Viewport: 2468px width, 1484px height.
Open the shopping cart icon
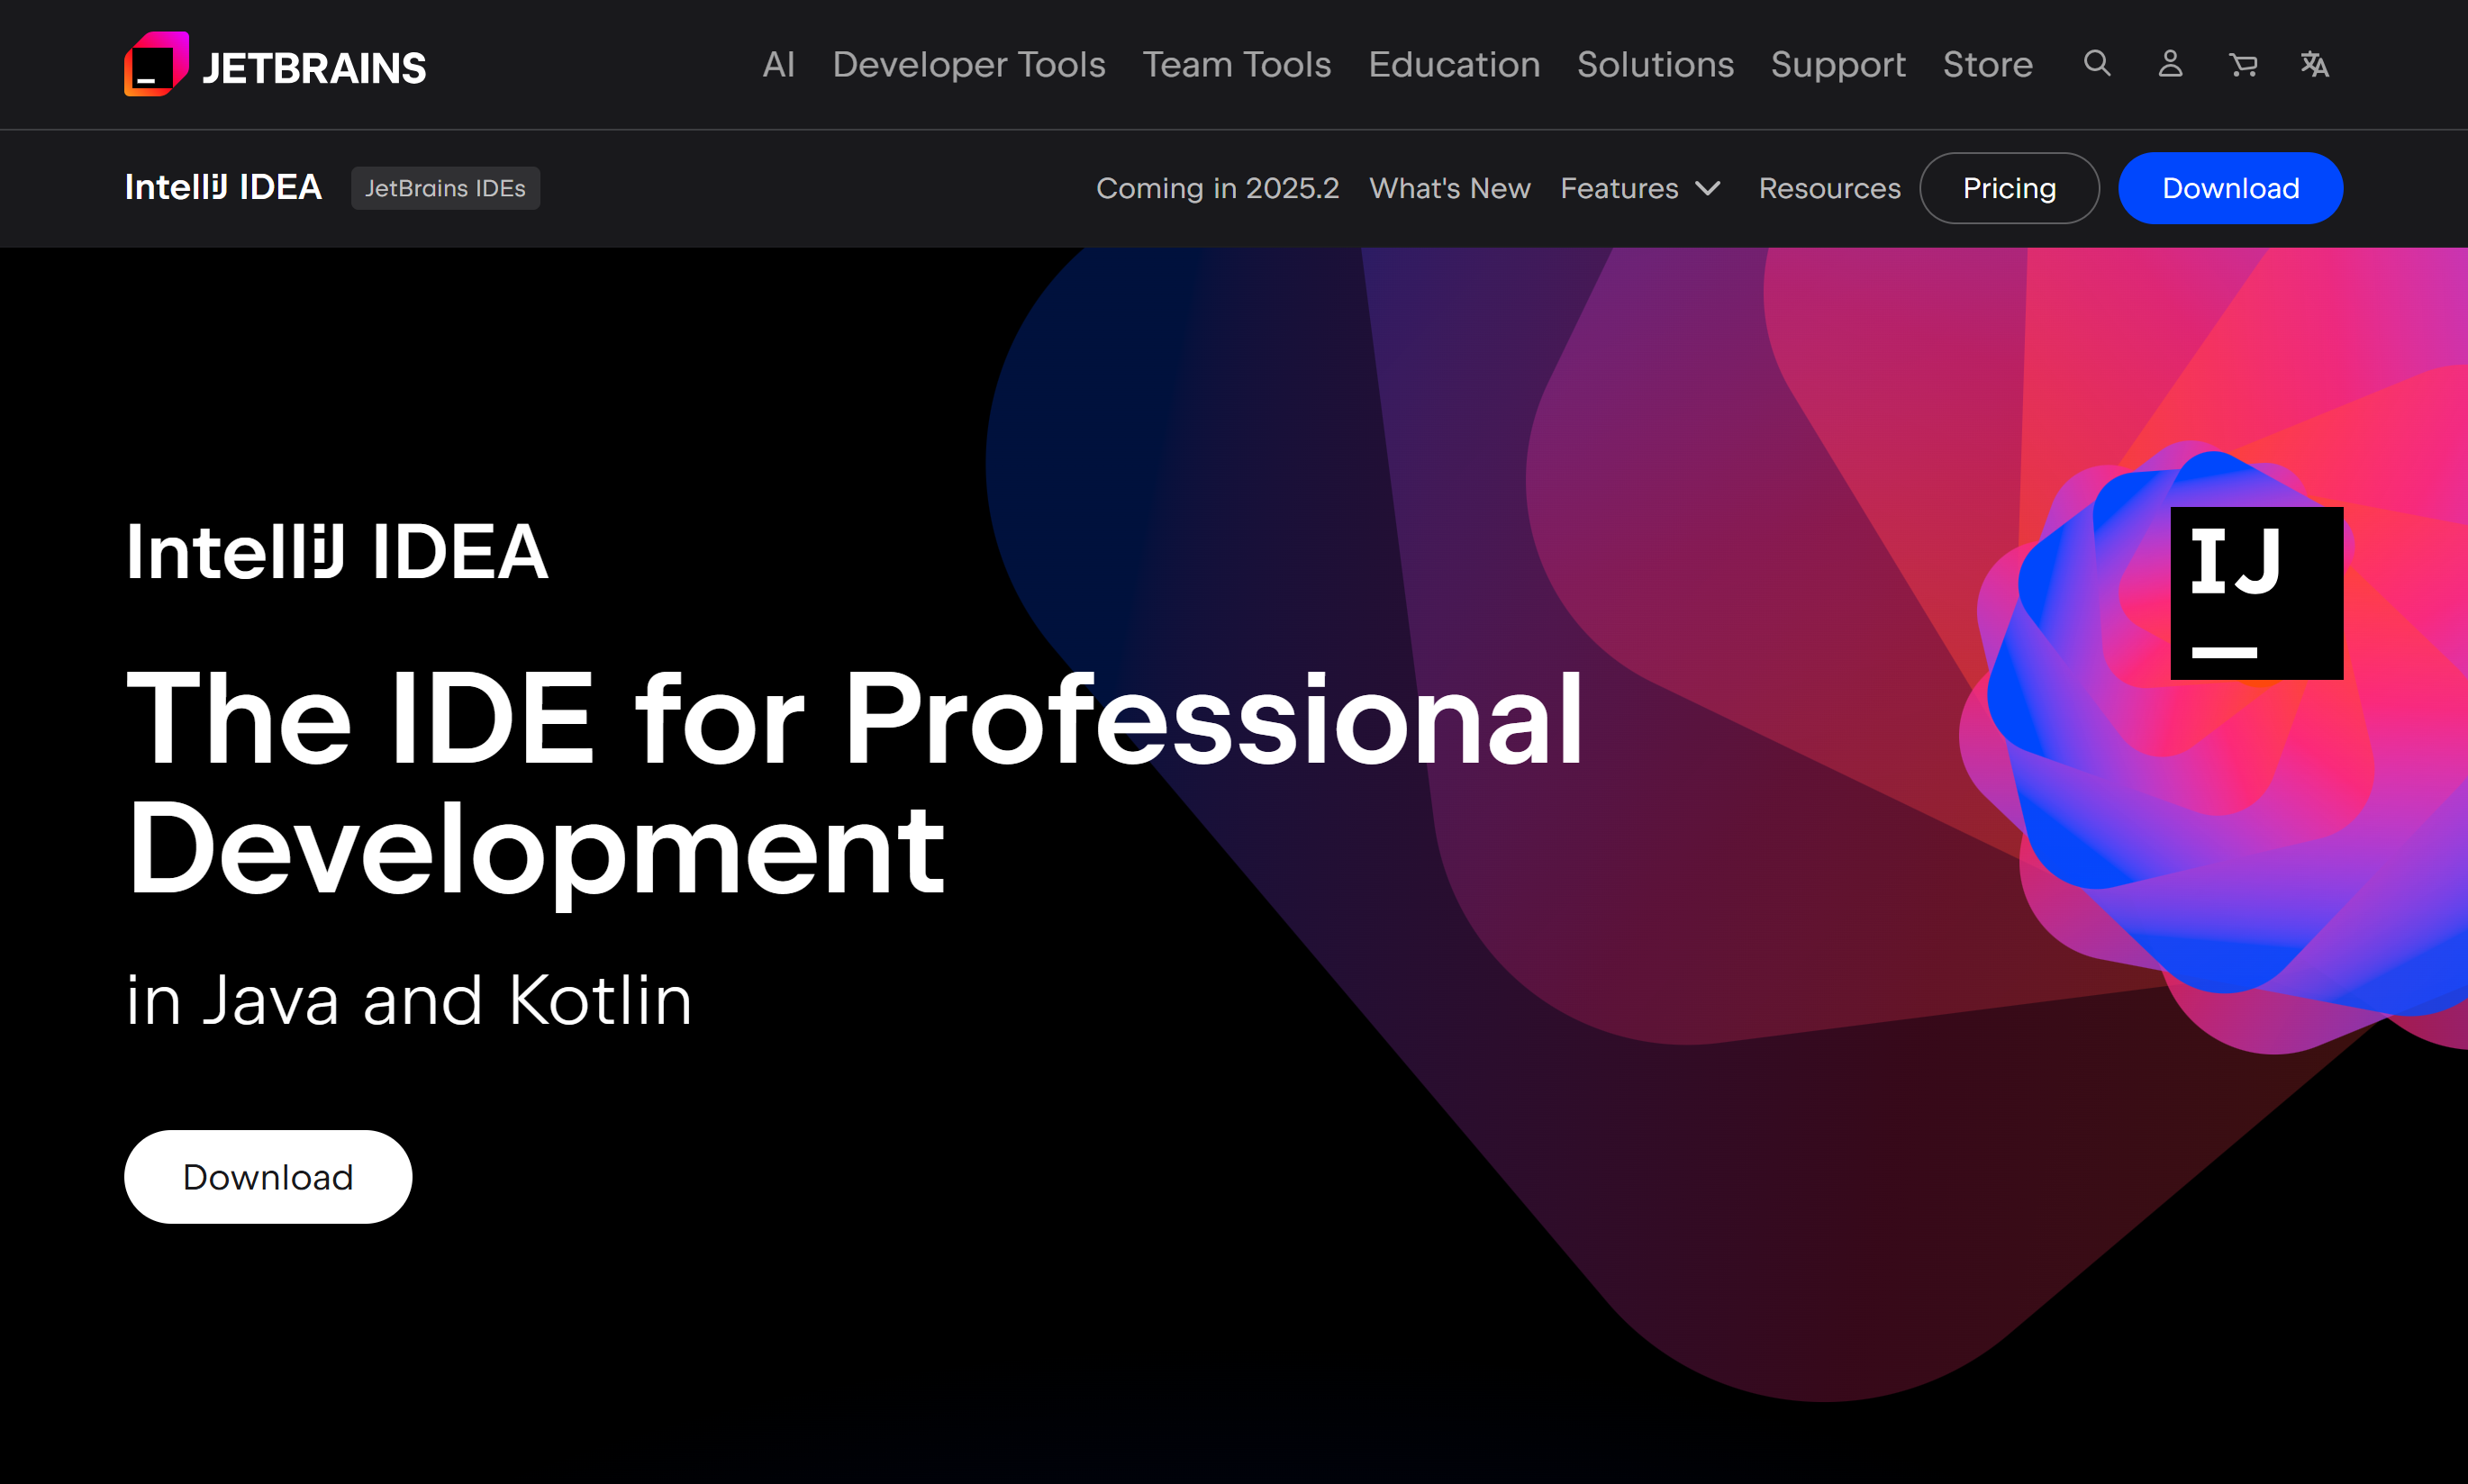[x=2243, y=65]
